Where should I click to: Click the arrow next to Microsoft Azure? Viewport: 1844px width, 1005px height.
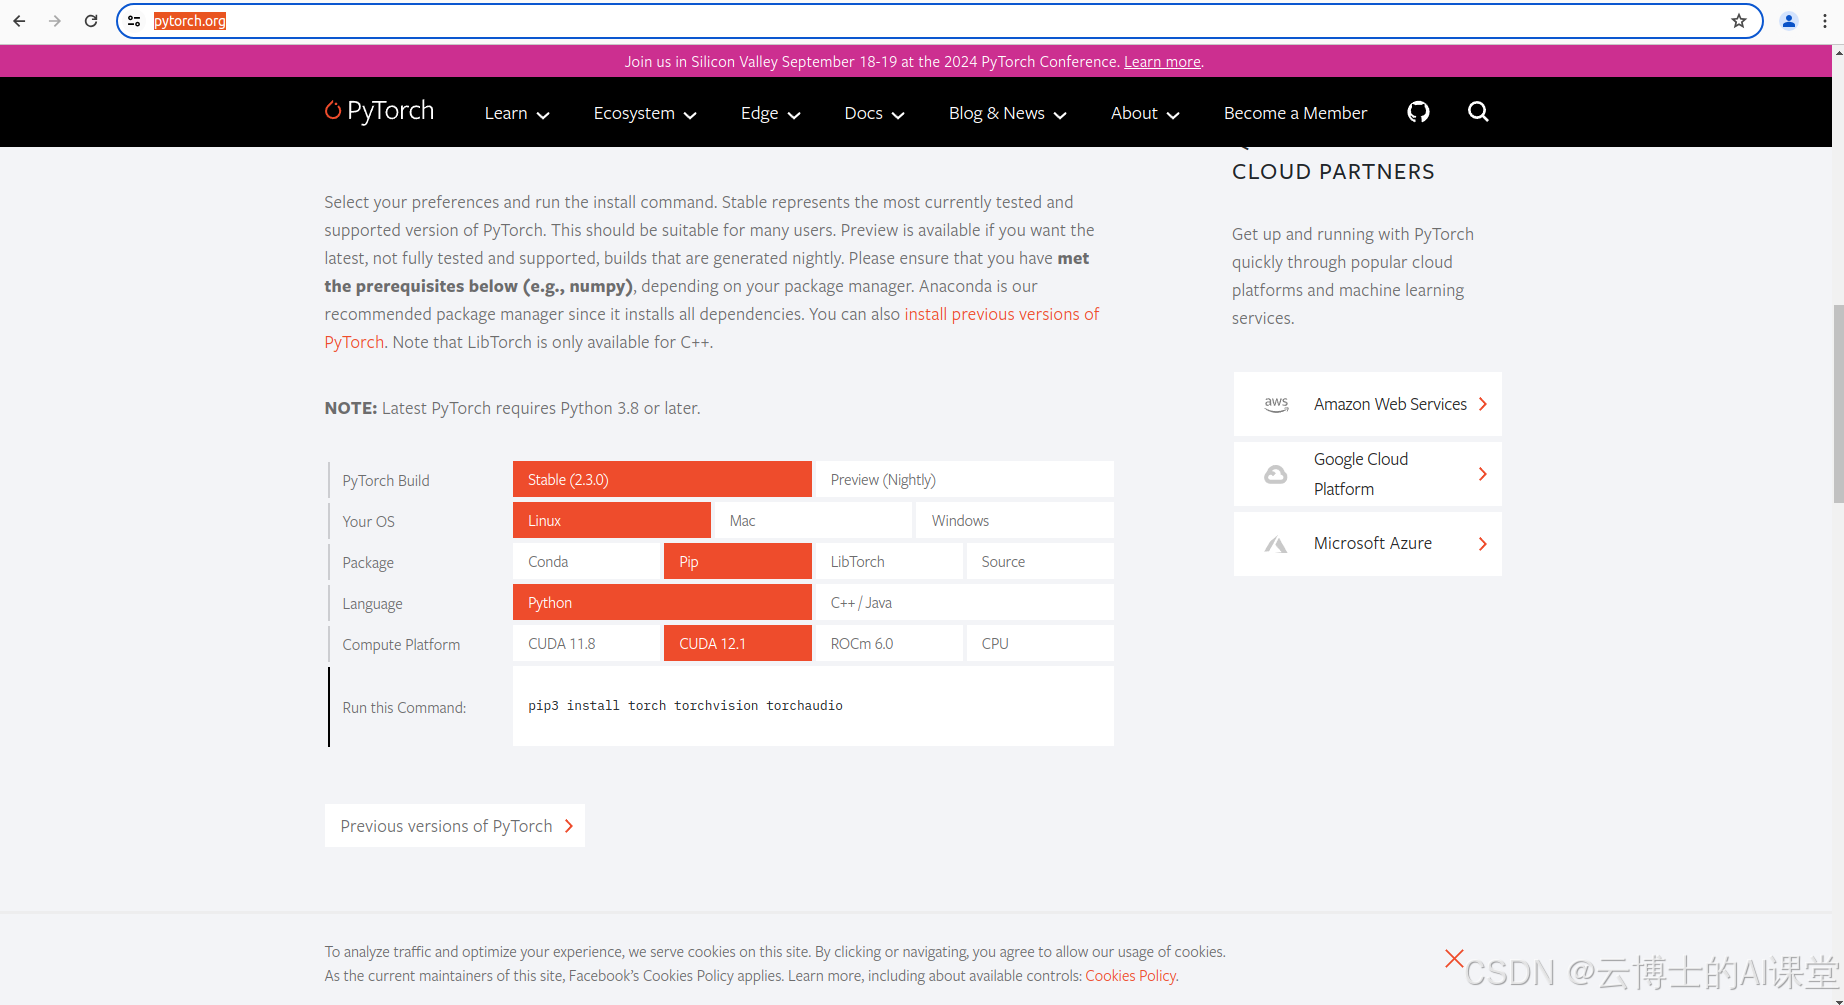coord(1483,544)
